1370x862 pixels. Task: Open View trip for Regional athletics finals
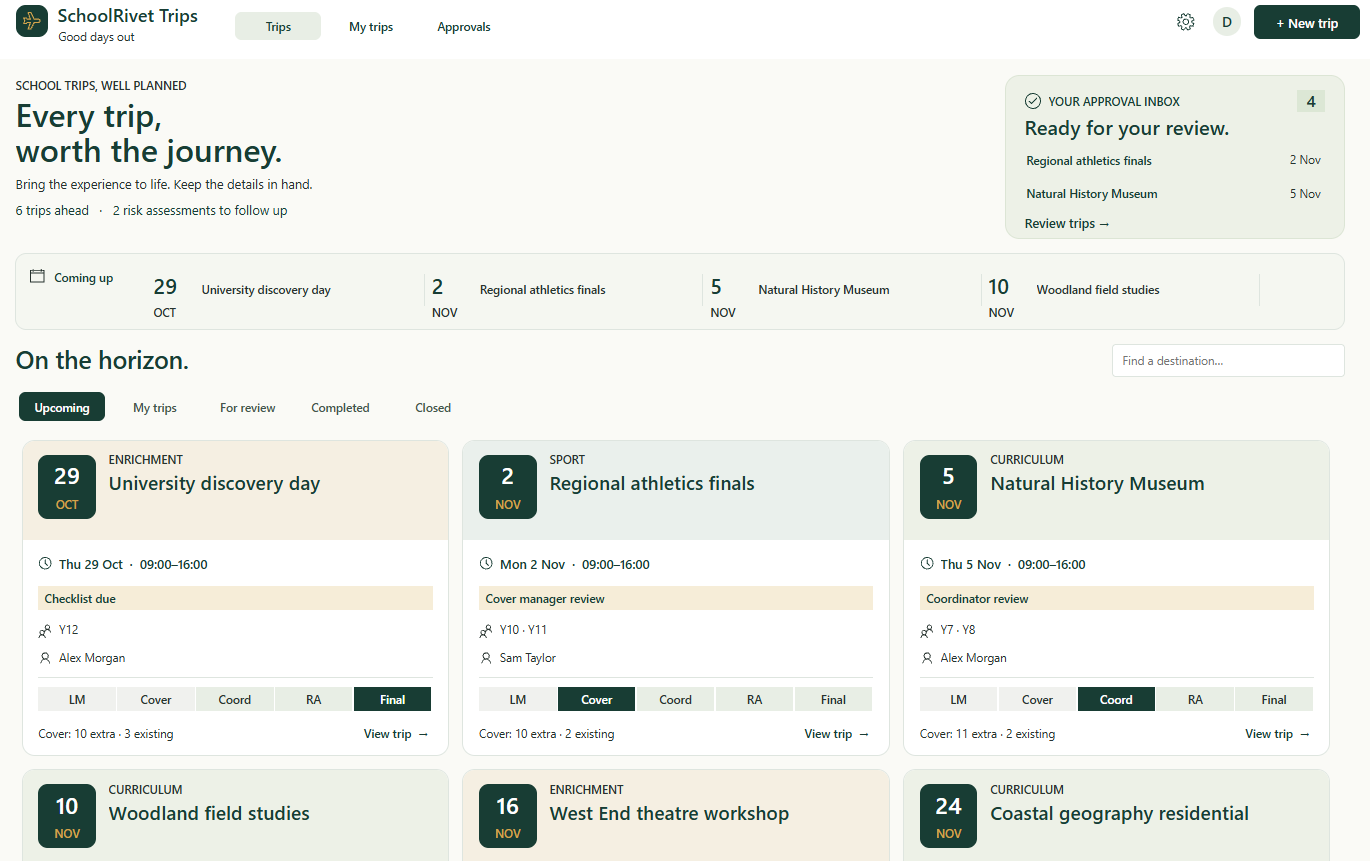click(837, 734)
